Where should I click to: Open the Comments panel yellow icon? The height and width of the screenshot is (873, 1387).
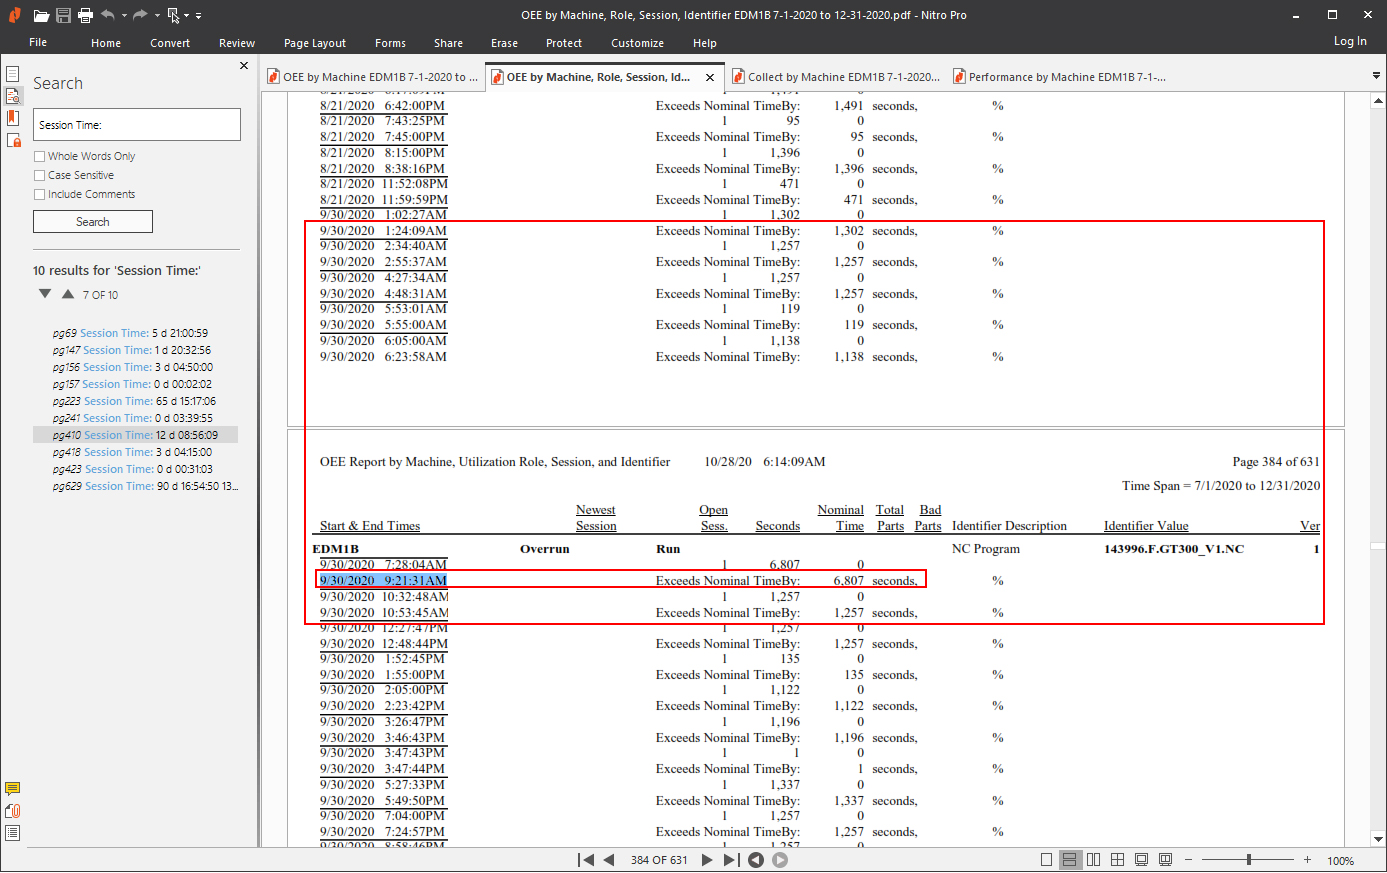click(x=12, y=789)
